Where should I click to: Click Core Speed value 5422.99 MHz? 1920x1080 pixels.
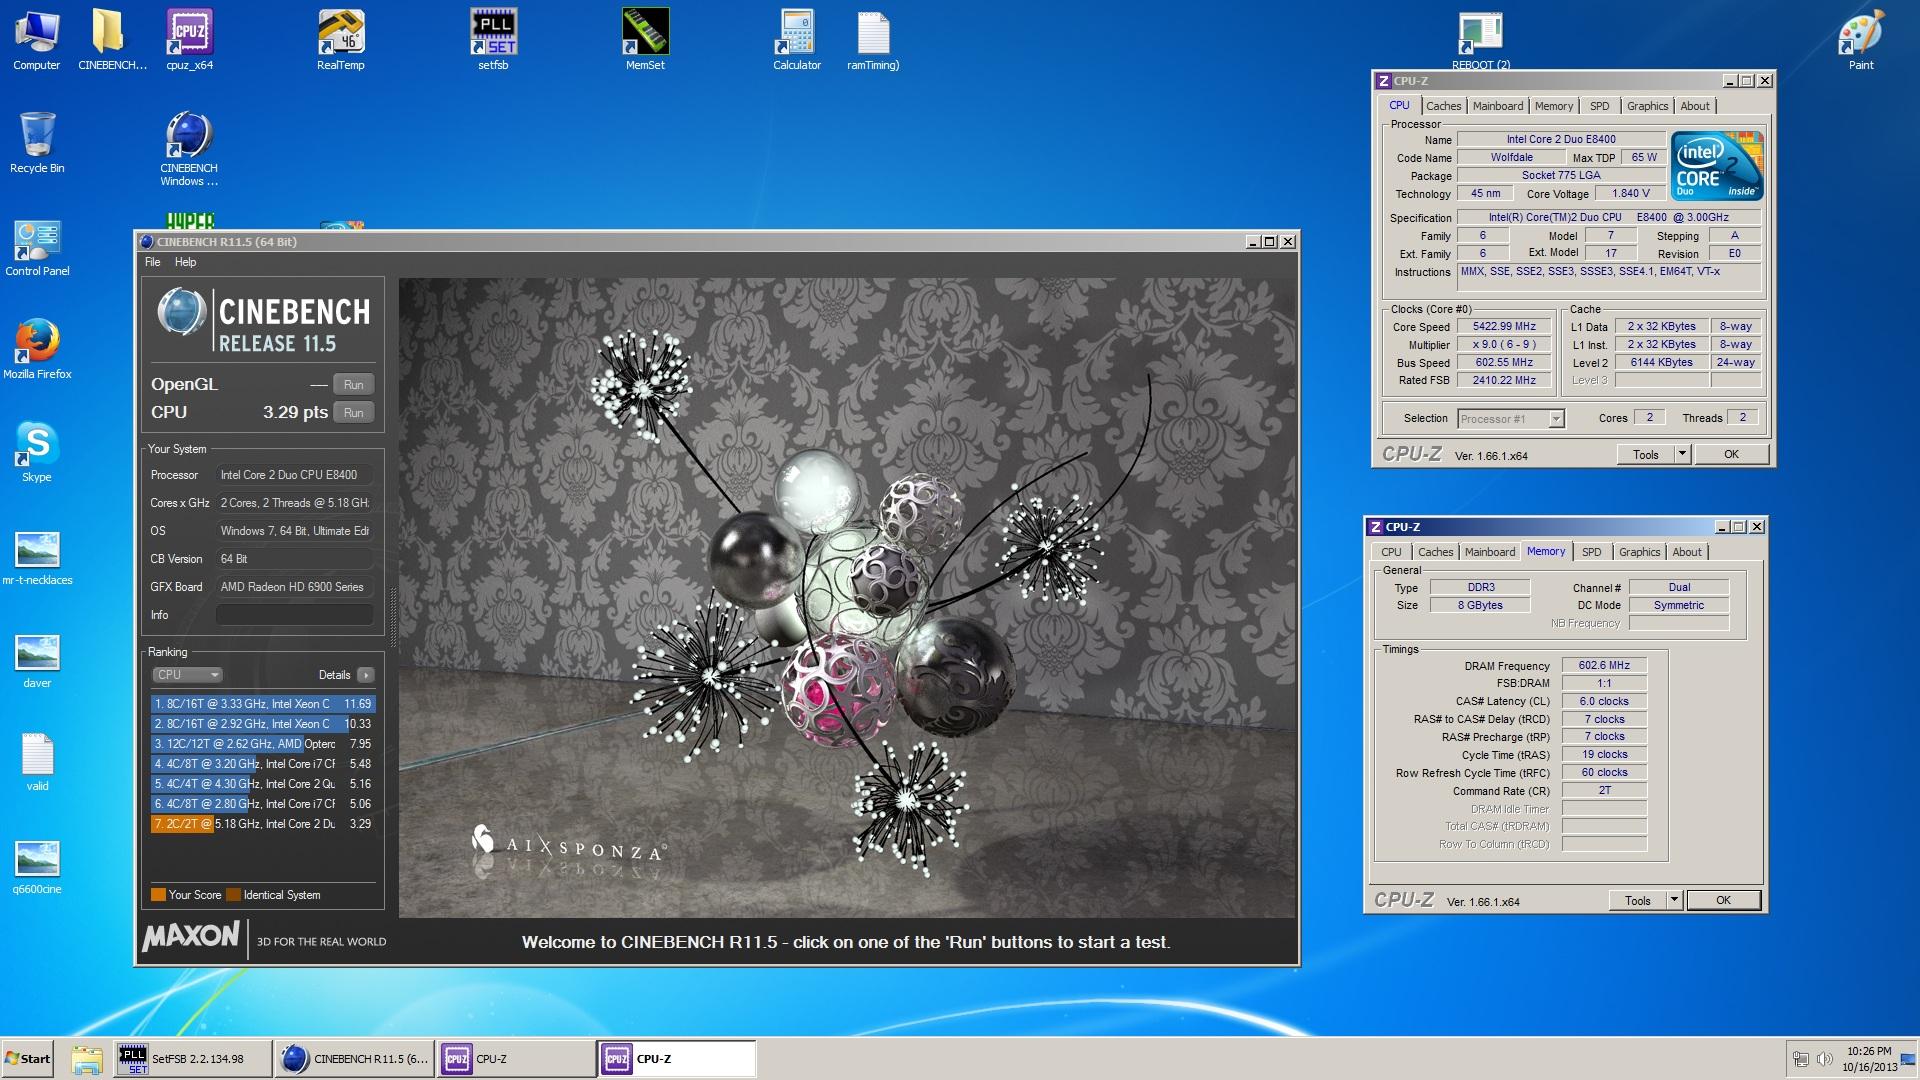tap(1504, 327)
